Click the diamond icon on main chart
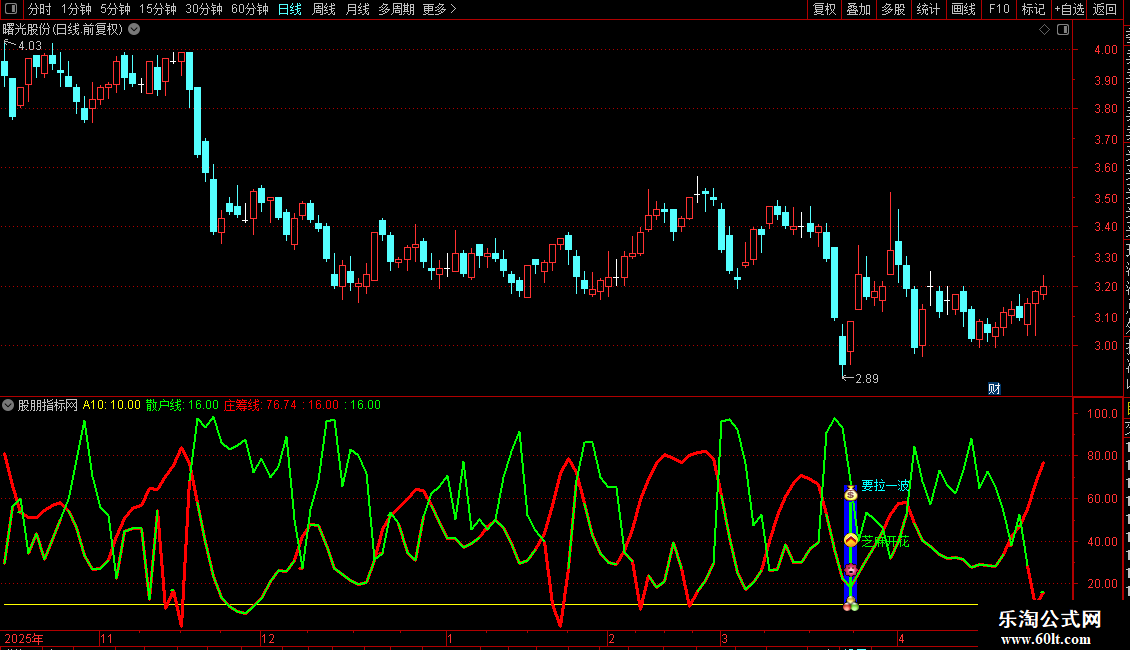 point(1044,30)
